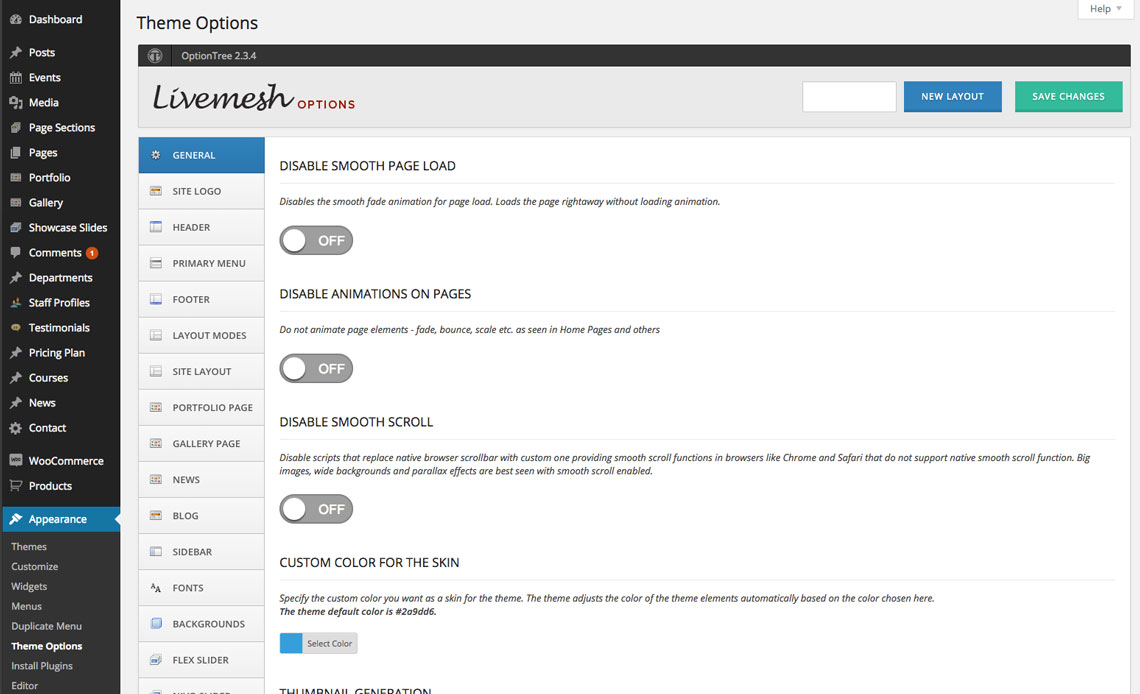1140x694 pixels.
Task: Click the Comments icon with the red badge
Action: [x=14, y=252]
